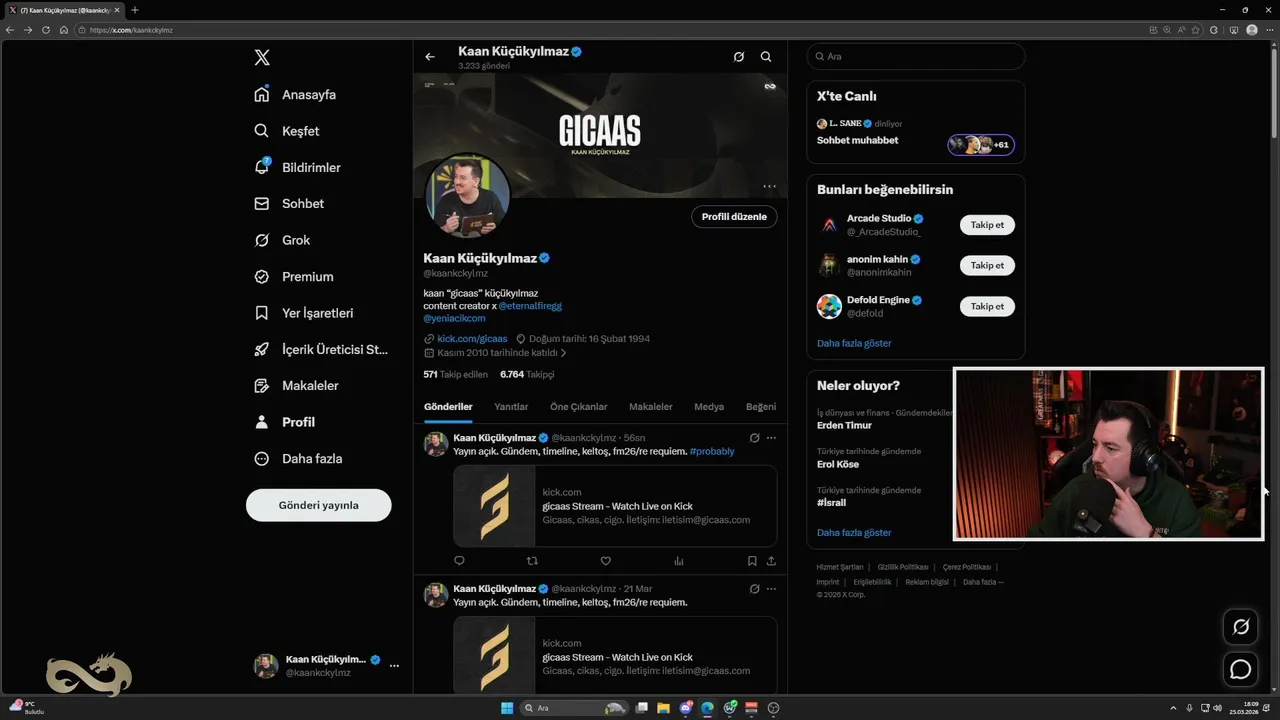Screen dimensions: 1280x720
Task: Open account switcher three-dots at bottom
Action: coord(394,665)
